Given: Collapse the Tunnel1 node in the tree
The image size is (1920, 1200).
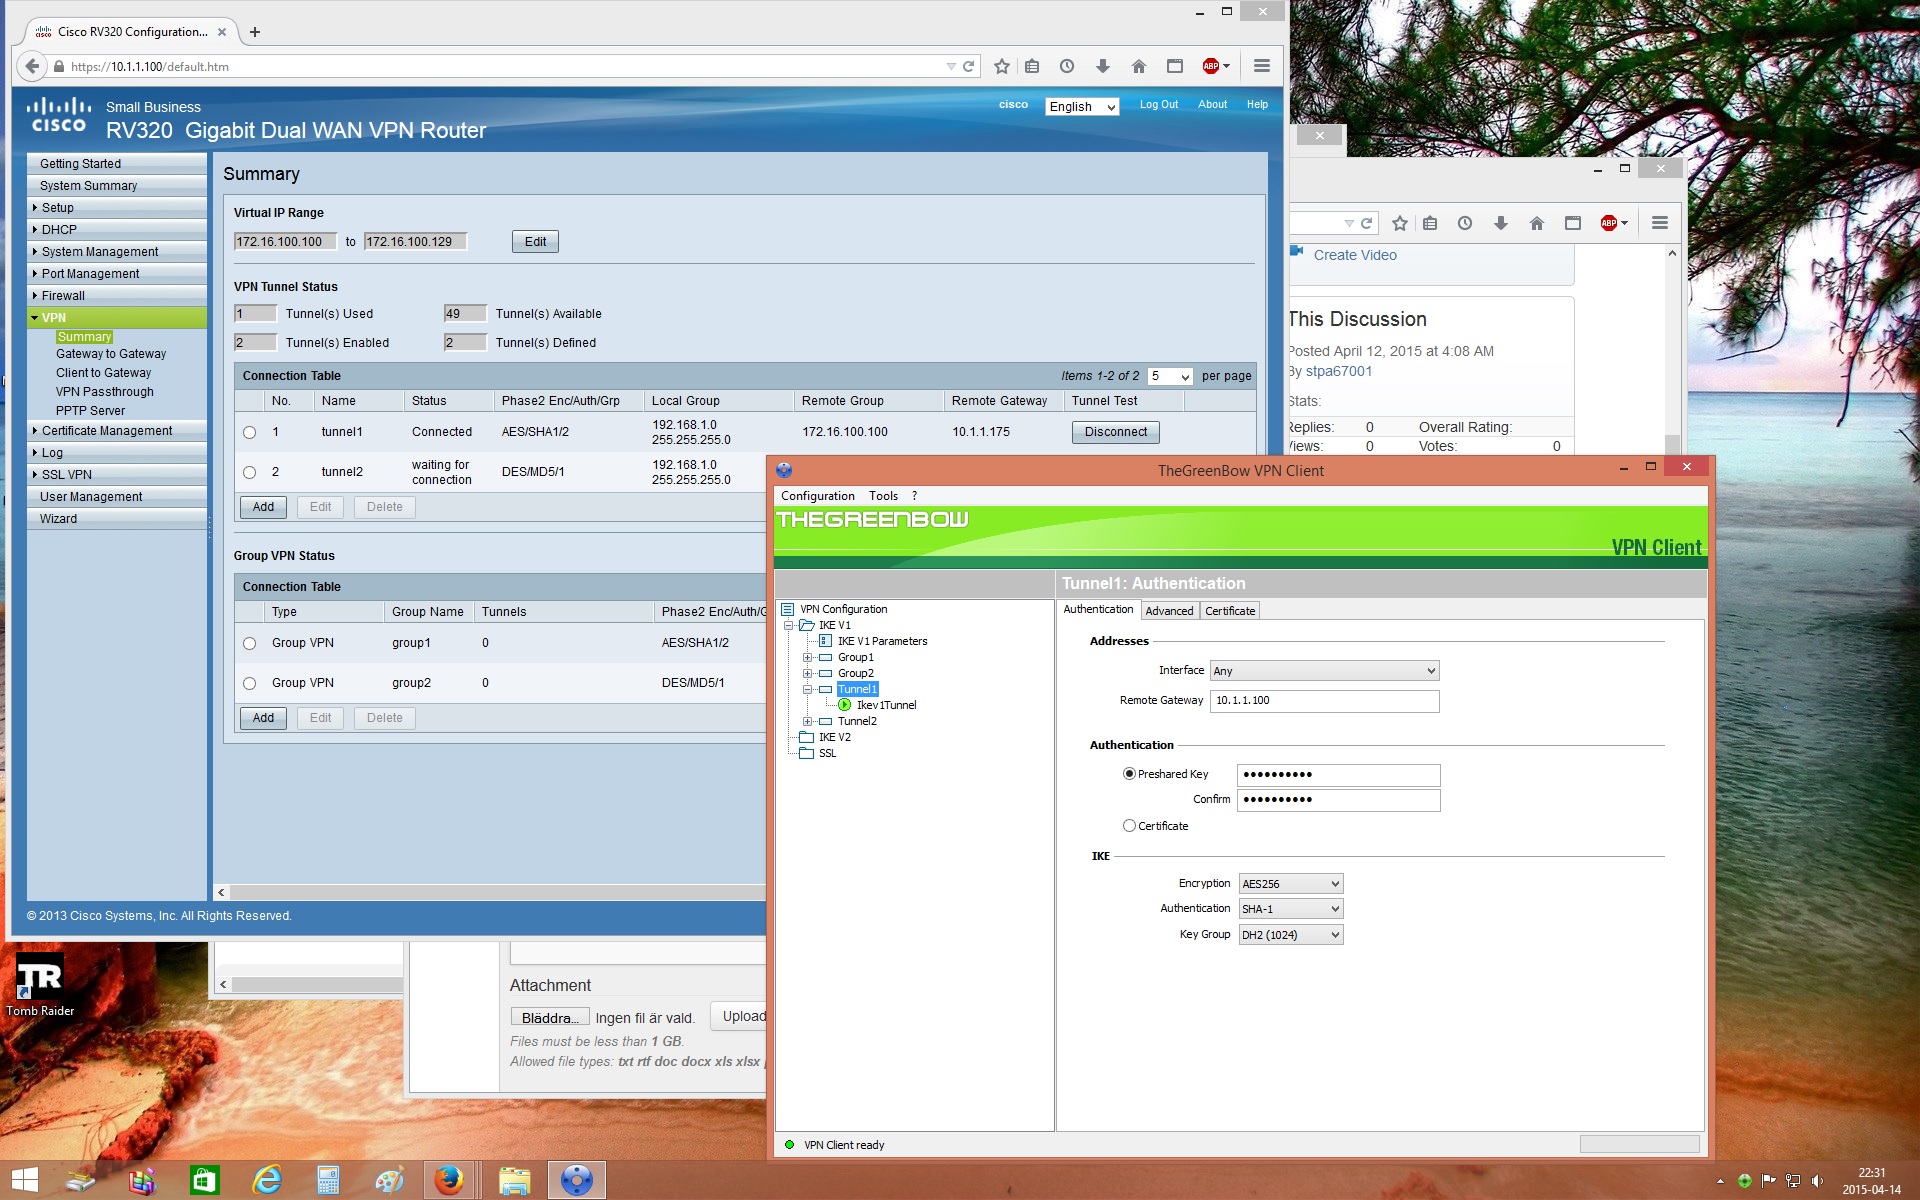Looking at the screenshot, I should click(x=807, y=689).
